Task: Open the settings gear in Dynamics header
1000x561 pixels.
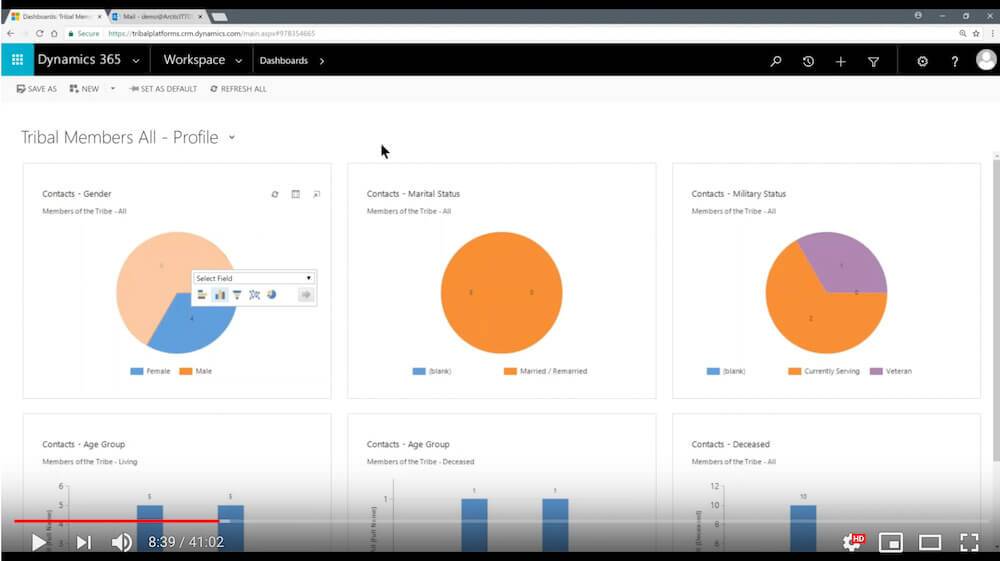Action: click(922, 61)
